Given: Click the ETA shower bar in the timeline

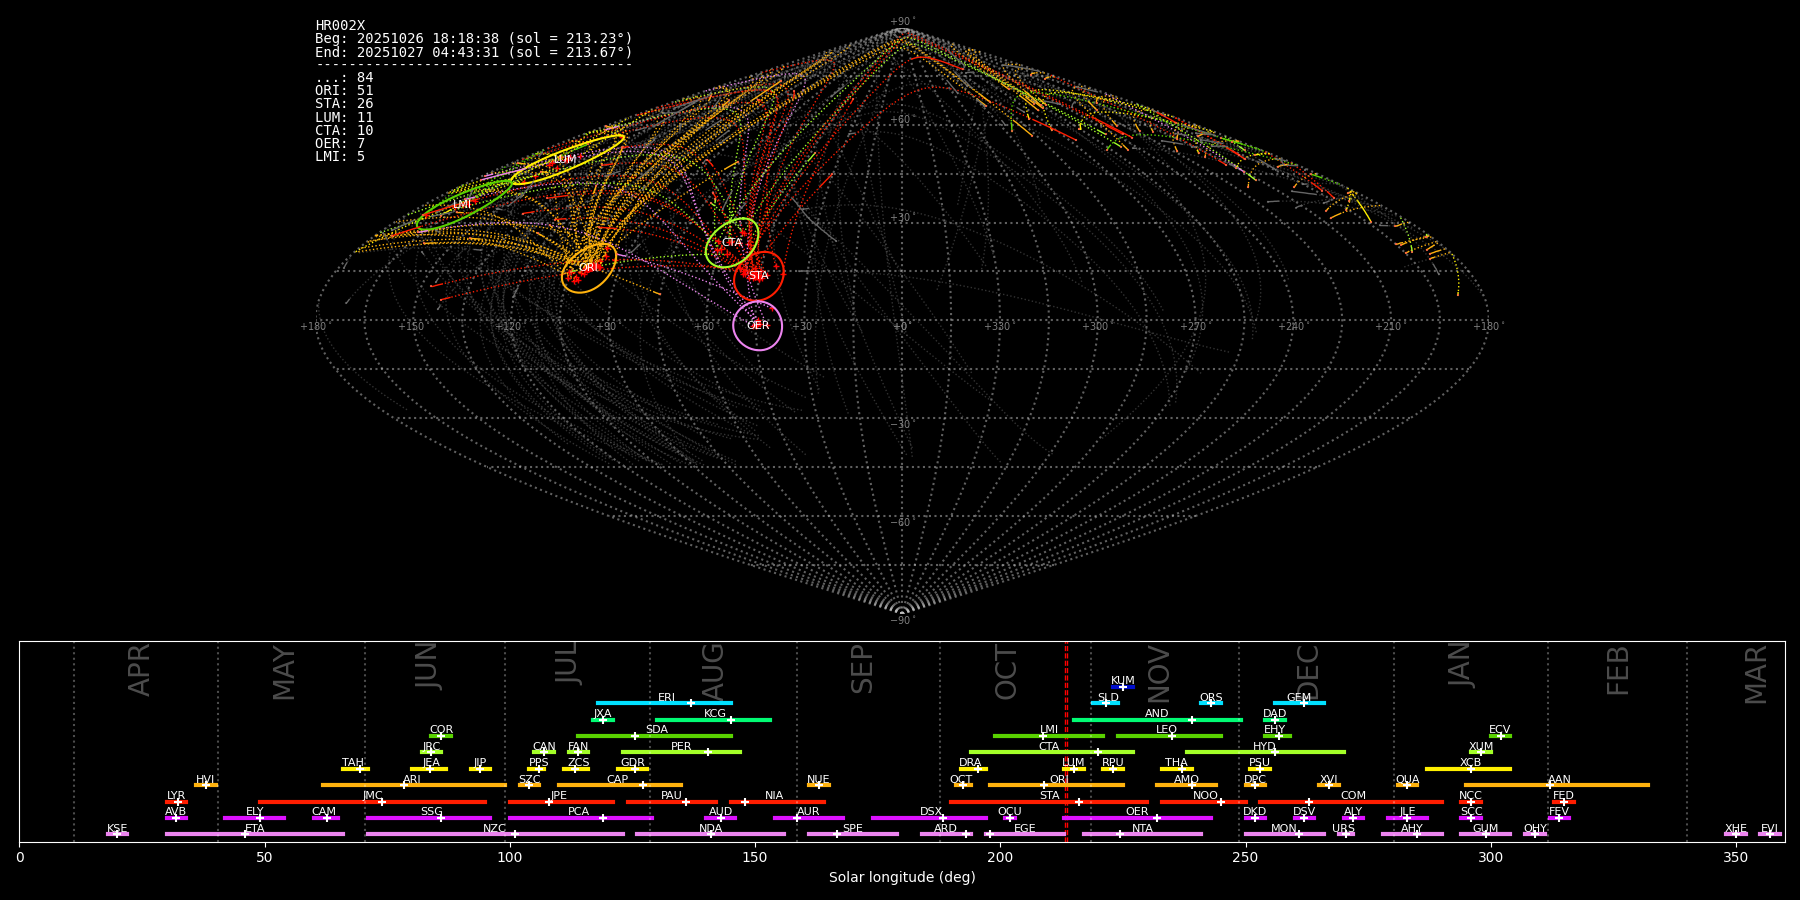Looking at the screenshot, I should (x=254, y=834).
